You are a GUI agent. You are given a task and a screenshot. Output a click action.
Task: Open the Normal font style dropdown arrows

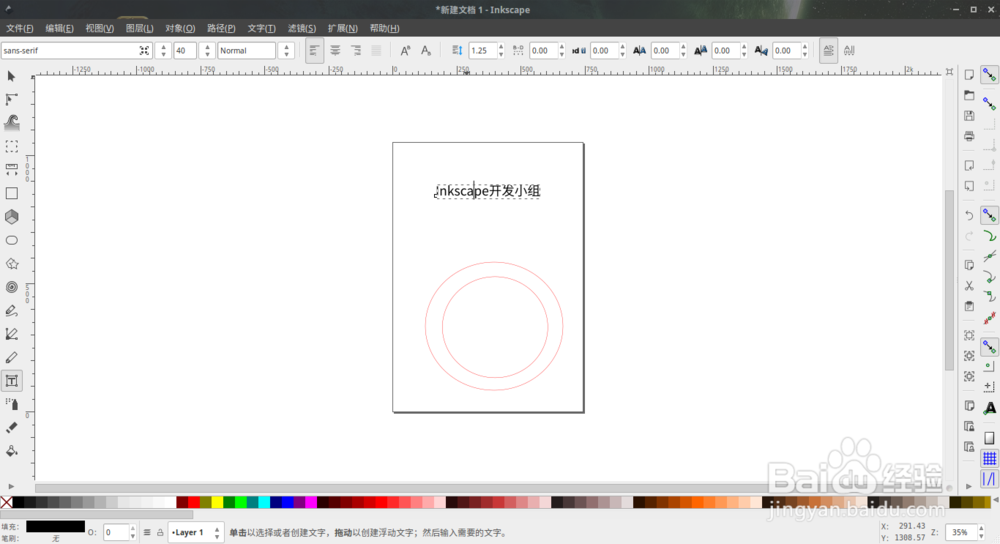point(286,50)
